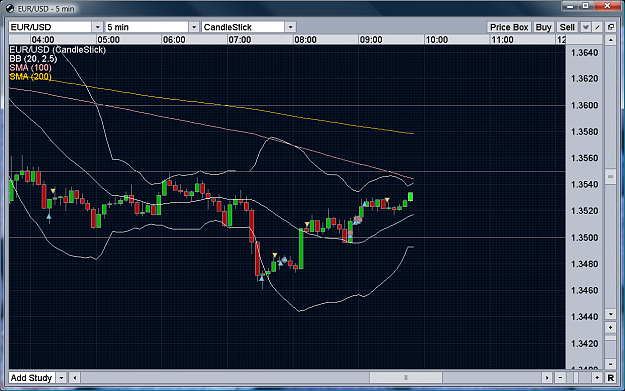Click the CandleStick style combo box
Image resolution: width=625 pixels, height=391 pixels.
(248, 27)
